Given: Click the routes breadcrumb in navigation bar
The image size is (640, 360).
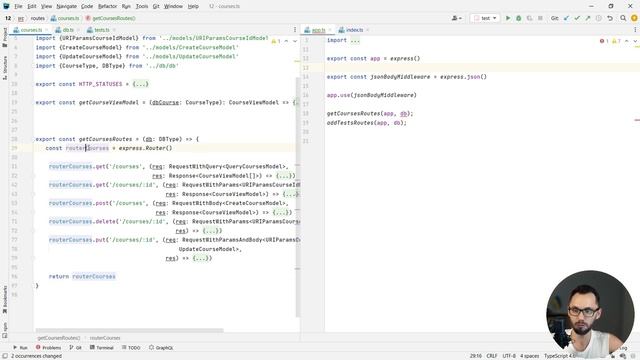Looking at the screenshot, I should (x=38, y=18).
